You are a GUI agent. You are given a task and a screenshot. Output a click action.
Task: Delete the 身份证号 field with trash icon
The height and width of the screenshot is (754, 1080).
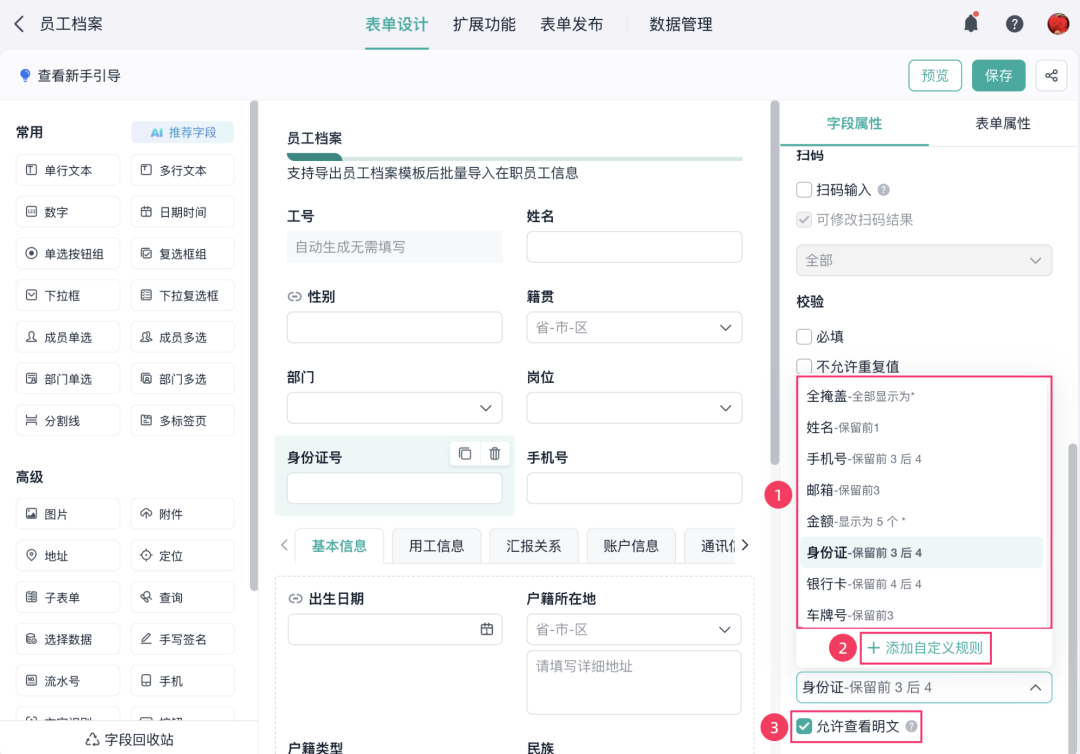[495, 453]
